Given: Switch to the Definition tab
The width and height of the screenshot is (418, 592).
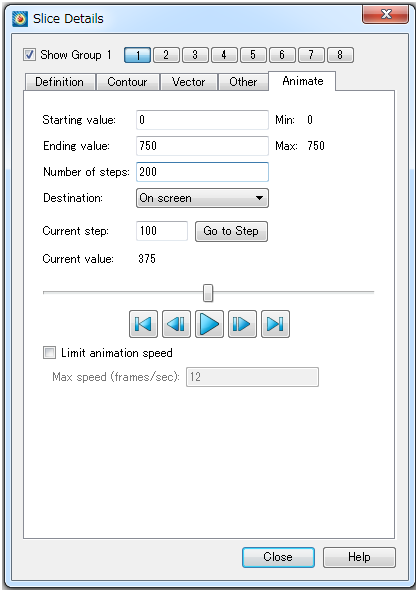Looking at the screenshot, I should pos(59,82).
